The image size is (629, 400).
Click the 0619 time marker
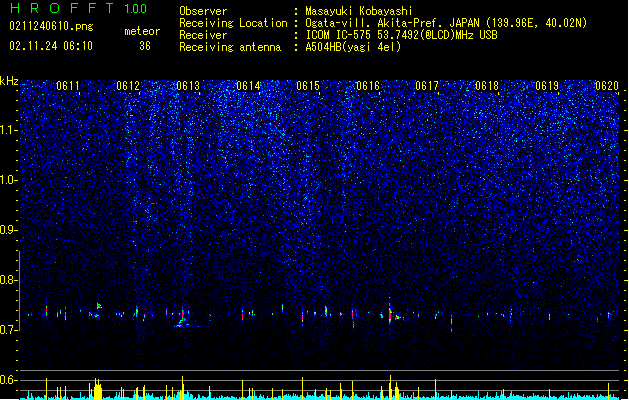point(547,86)
